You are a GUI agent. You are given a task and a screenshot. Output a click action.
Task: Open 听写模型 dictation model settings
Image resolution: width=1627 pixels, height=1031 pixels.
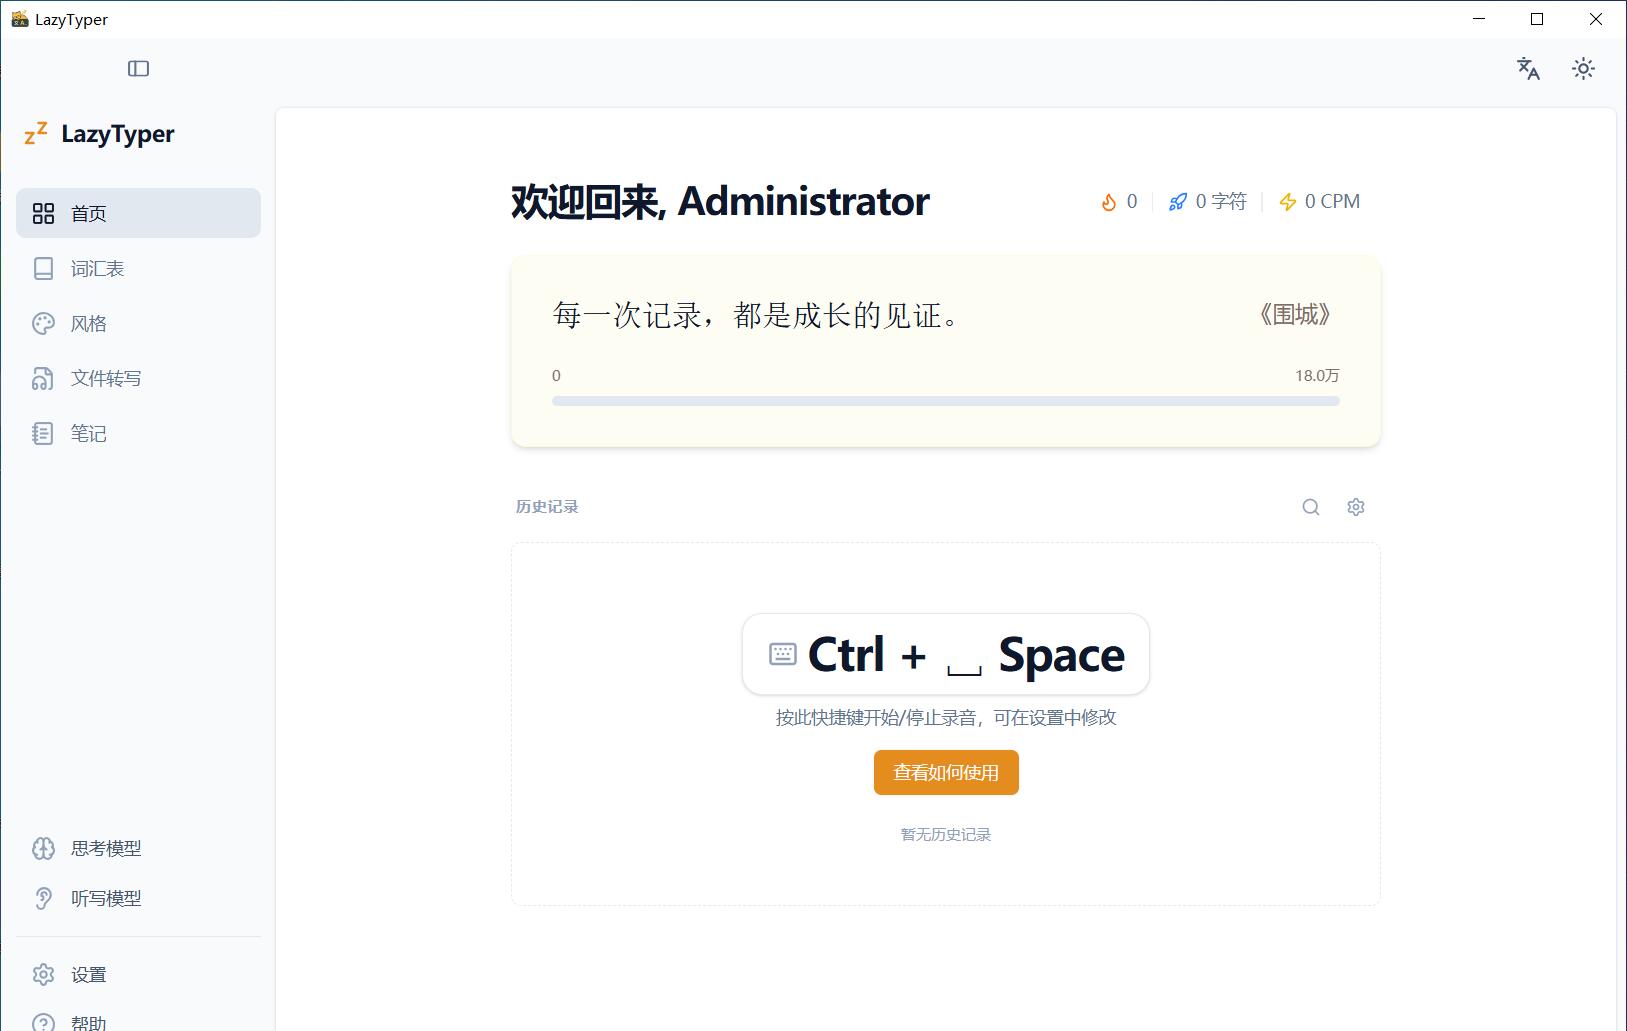point(138,898)
